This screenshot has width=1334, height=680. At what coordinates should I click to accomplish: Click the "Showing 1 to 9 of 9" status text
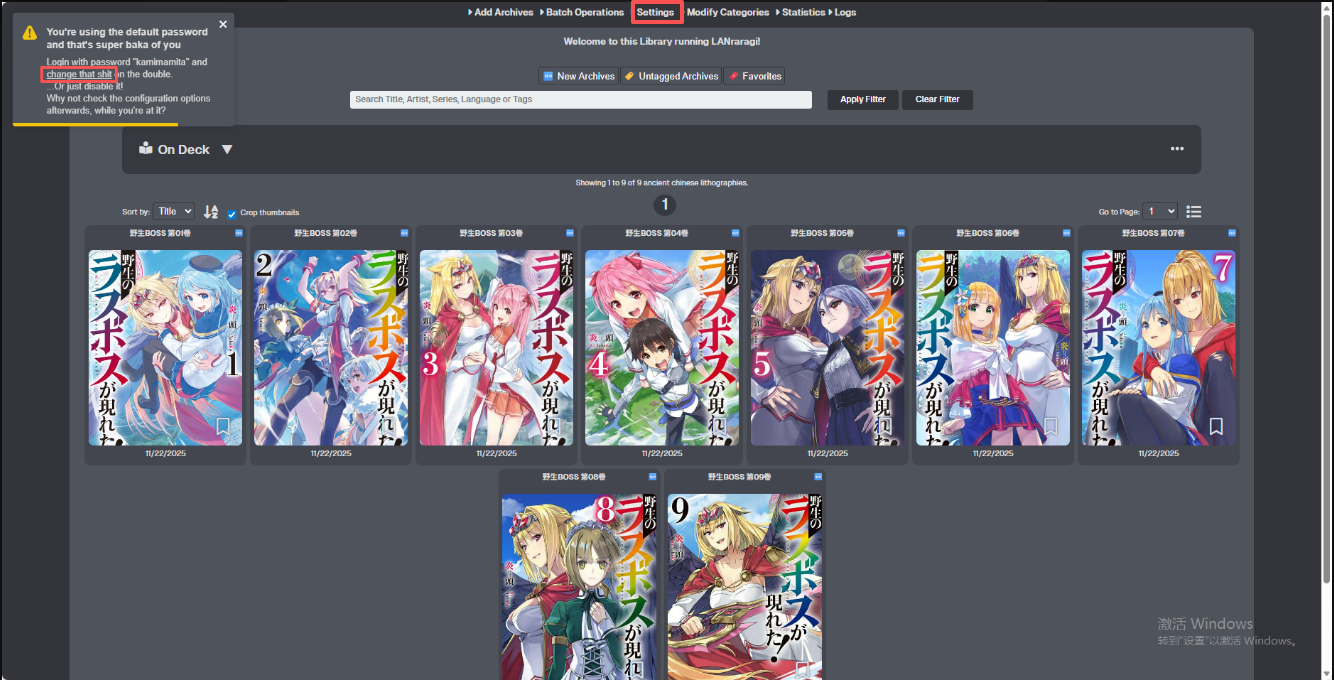(x=662, y=183)
